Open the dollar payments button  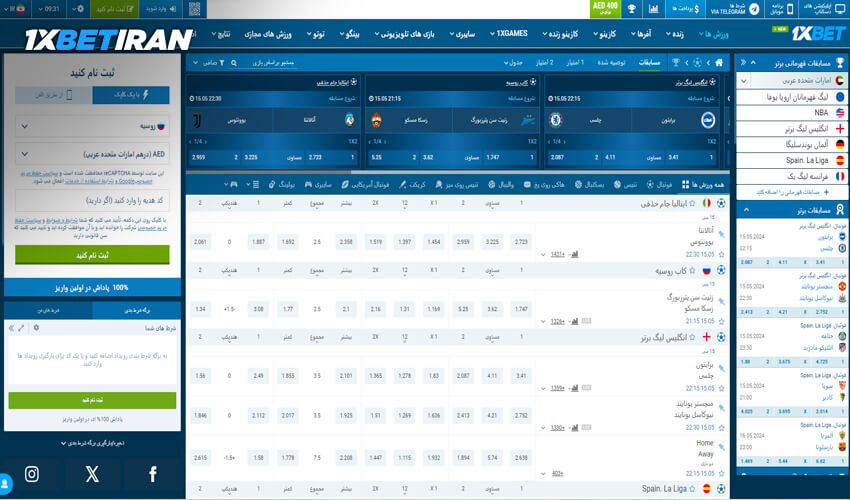685,9
